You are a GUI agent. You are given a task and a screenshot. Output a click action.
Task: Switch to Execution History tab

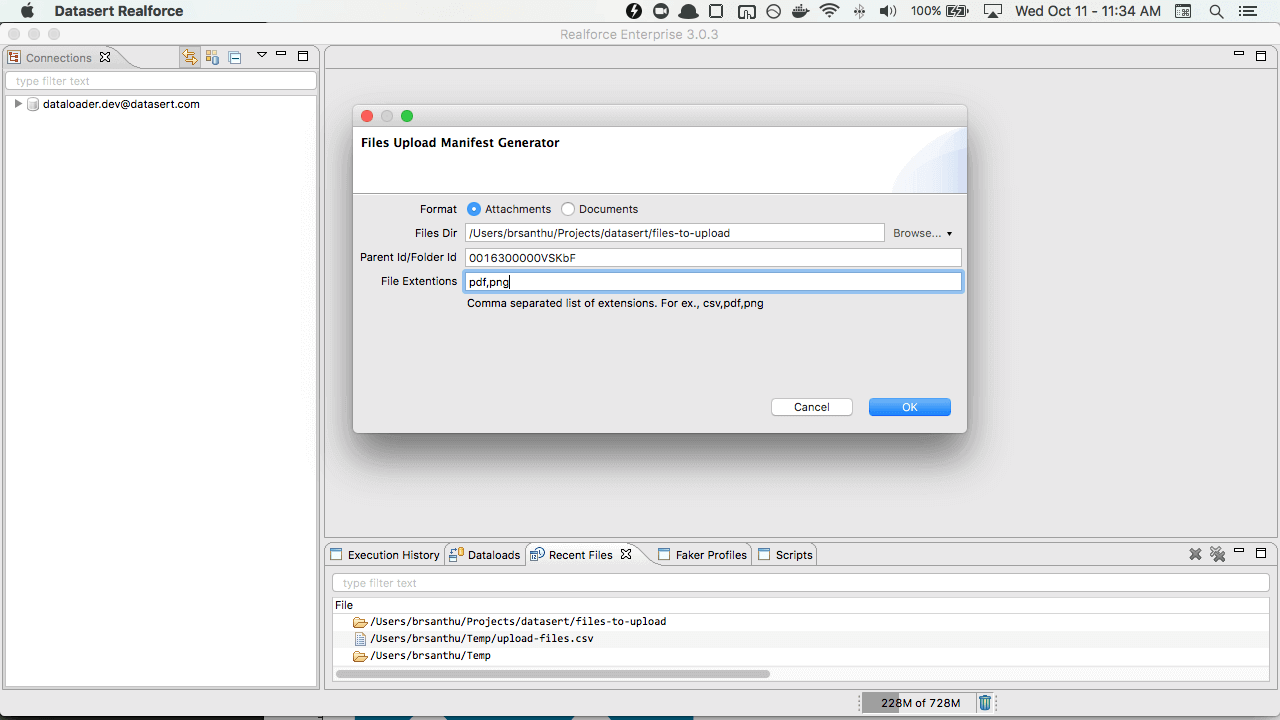385,555
